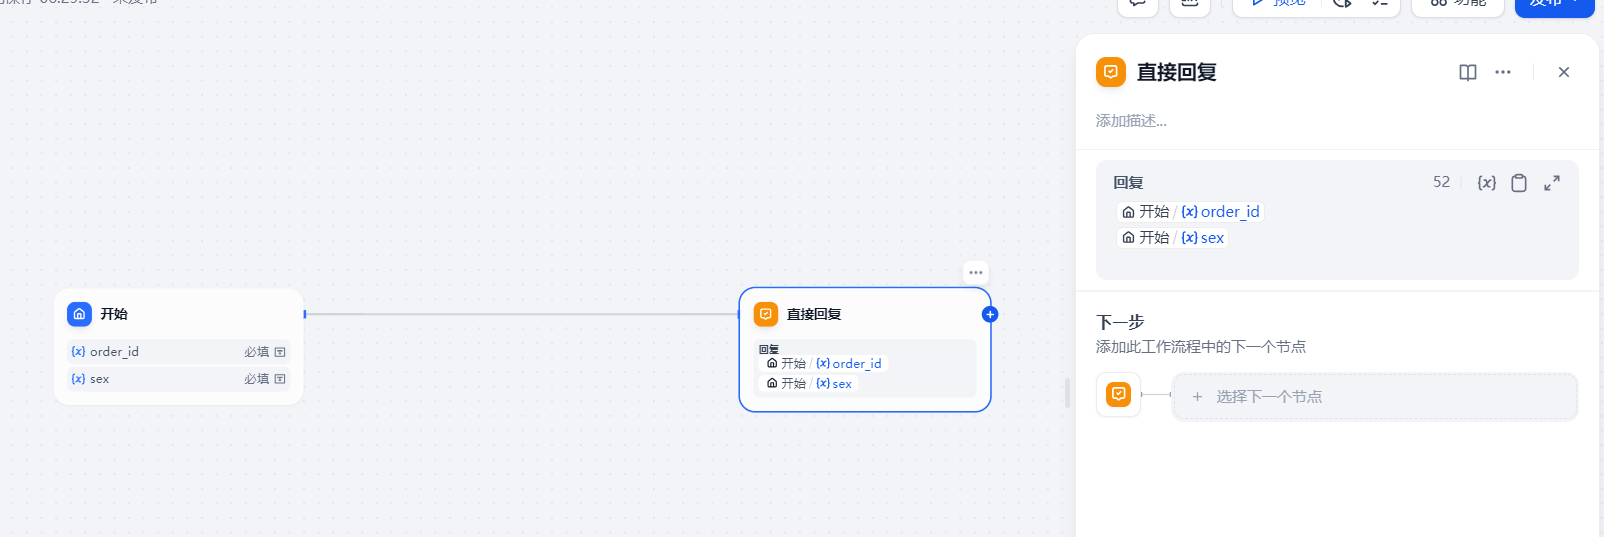1604x537 pixels.
Task: Open the ellipsis menu above 直接回复 node
Action: (976, 272)
